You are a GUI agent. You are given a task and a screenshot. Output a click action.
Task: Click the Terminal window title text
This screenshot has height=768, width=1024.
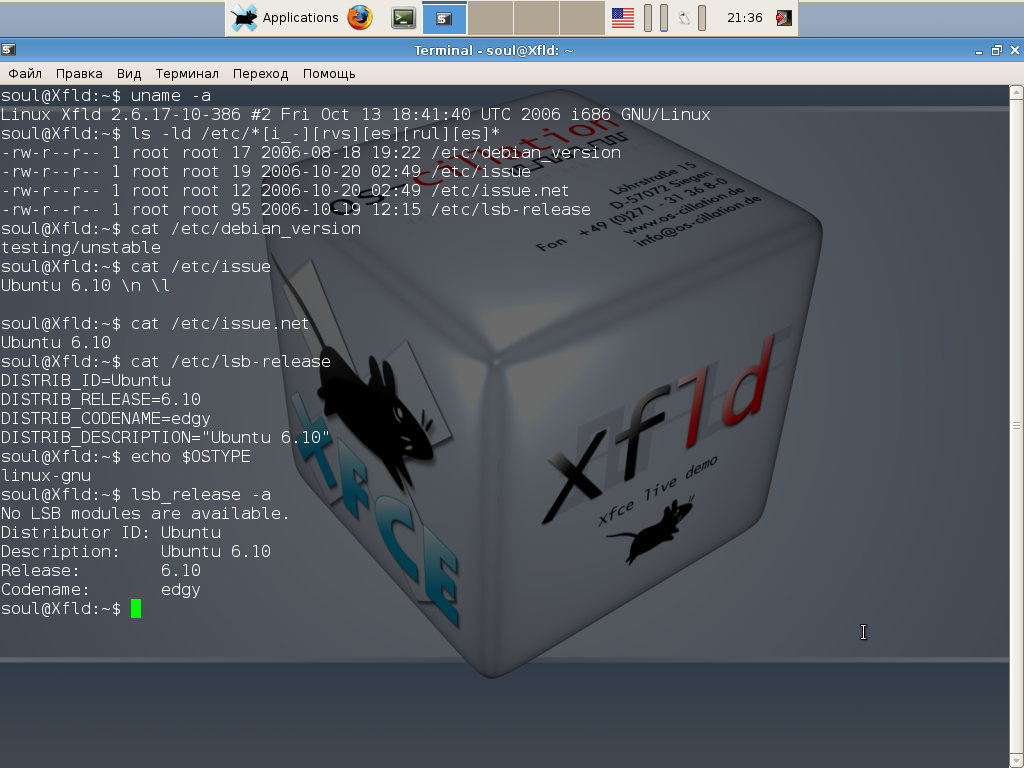coord(494,50)
